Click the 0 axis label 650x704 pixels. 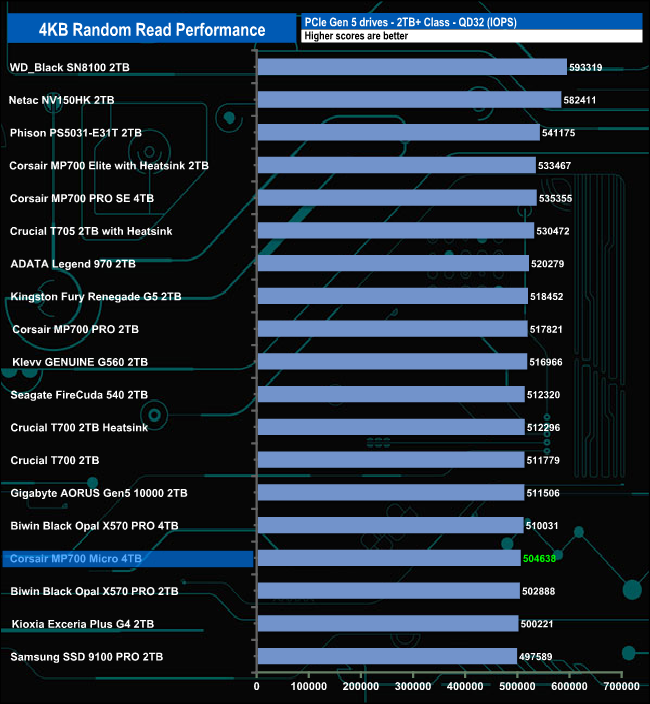coord(256,686)
